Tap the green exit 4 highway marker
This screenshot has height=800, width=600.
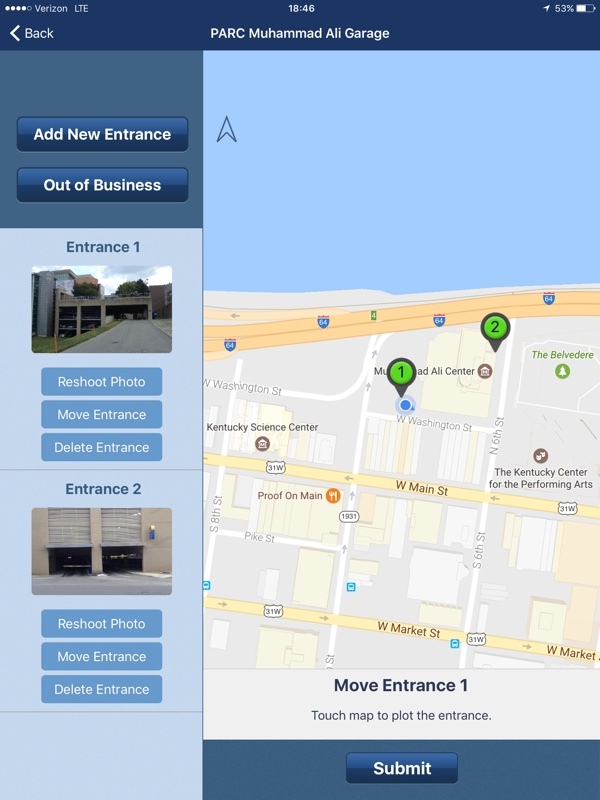pos(373,316)
